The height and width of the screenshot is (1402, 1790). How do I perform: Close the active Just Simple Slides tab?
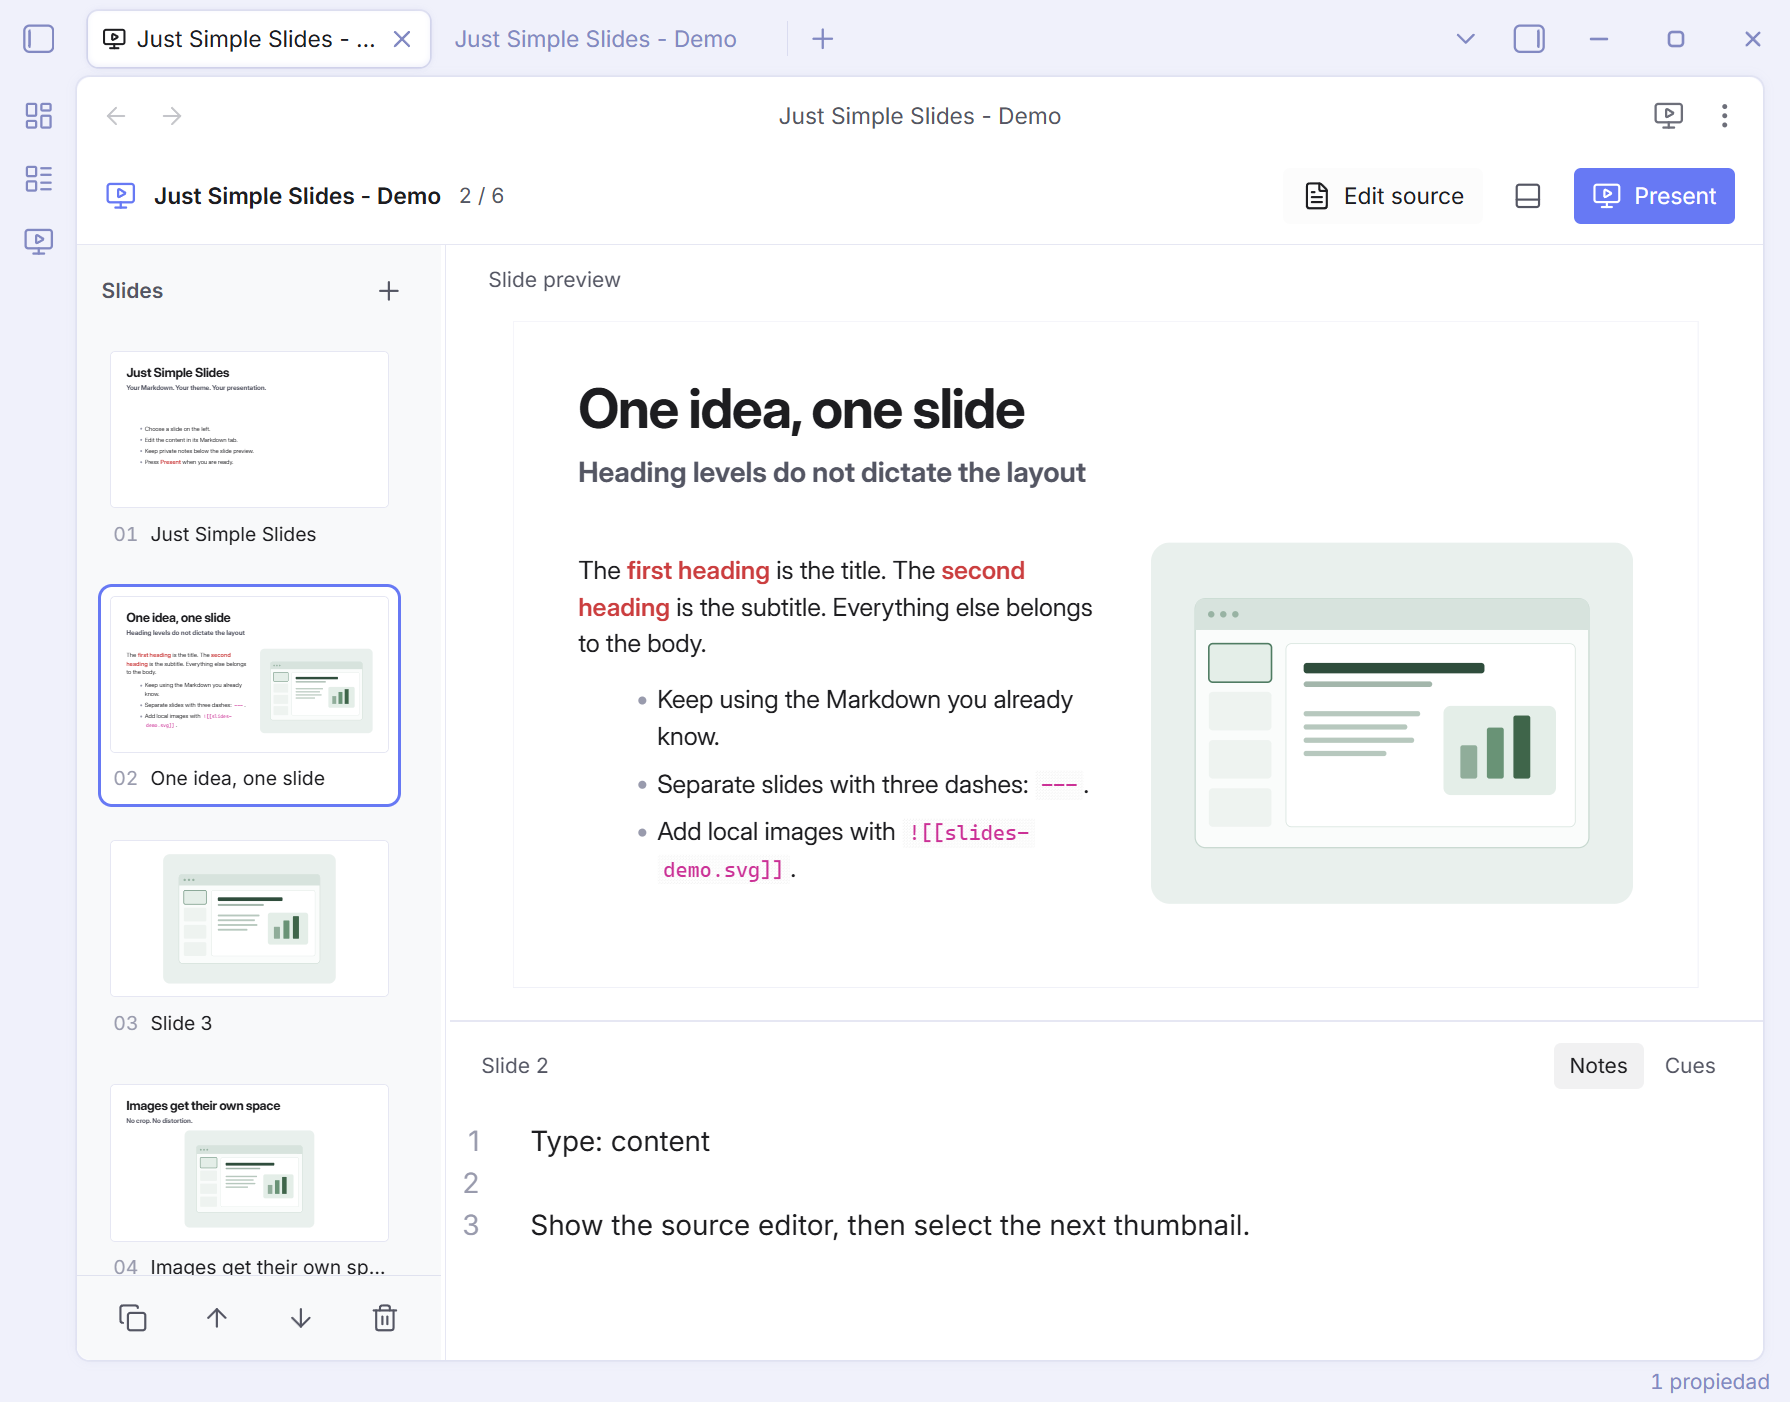coord(402,39)
